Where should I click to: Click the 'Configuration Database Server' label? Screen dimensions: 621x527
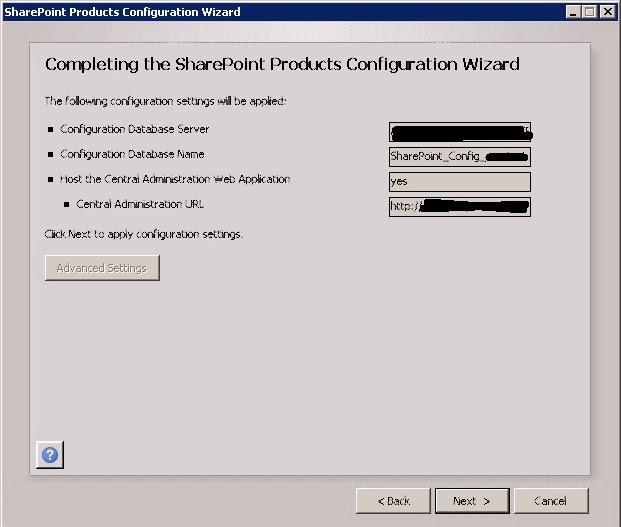[x=134, y=129]
